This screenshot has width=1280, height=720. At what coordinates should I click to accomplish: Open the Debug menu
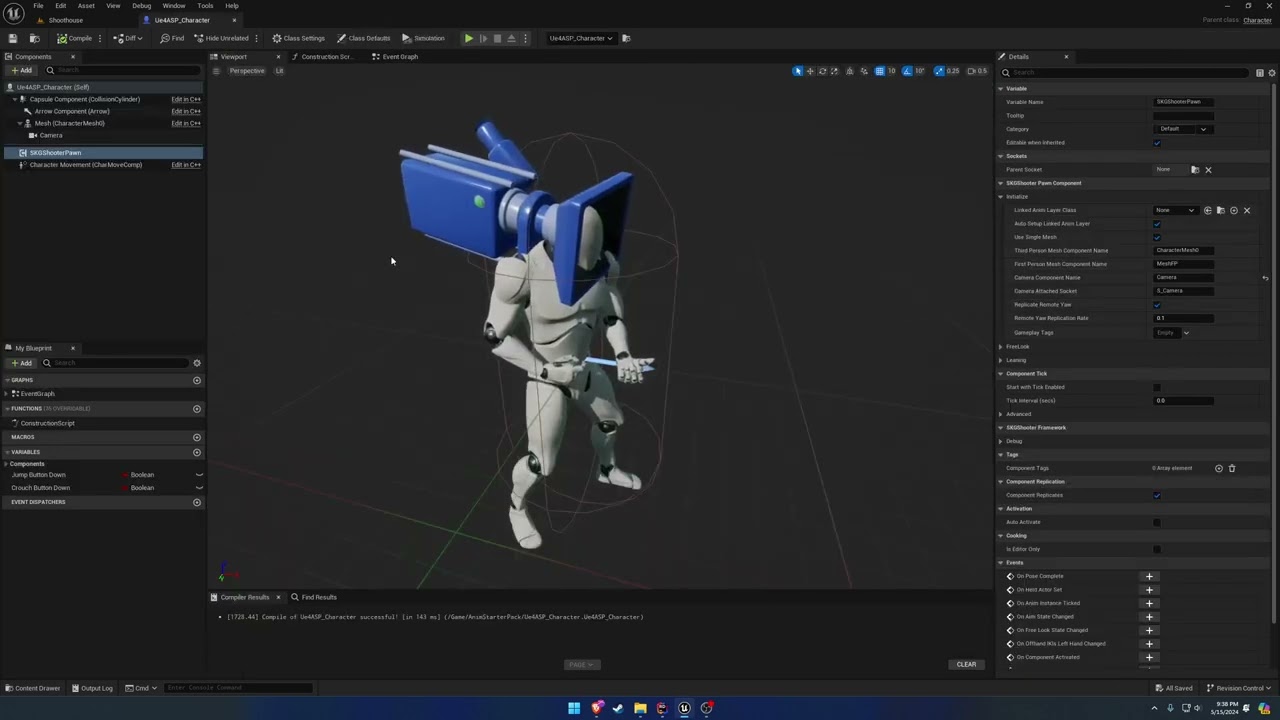tap(142, 6)
